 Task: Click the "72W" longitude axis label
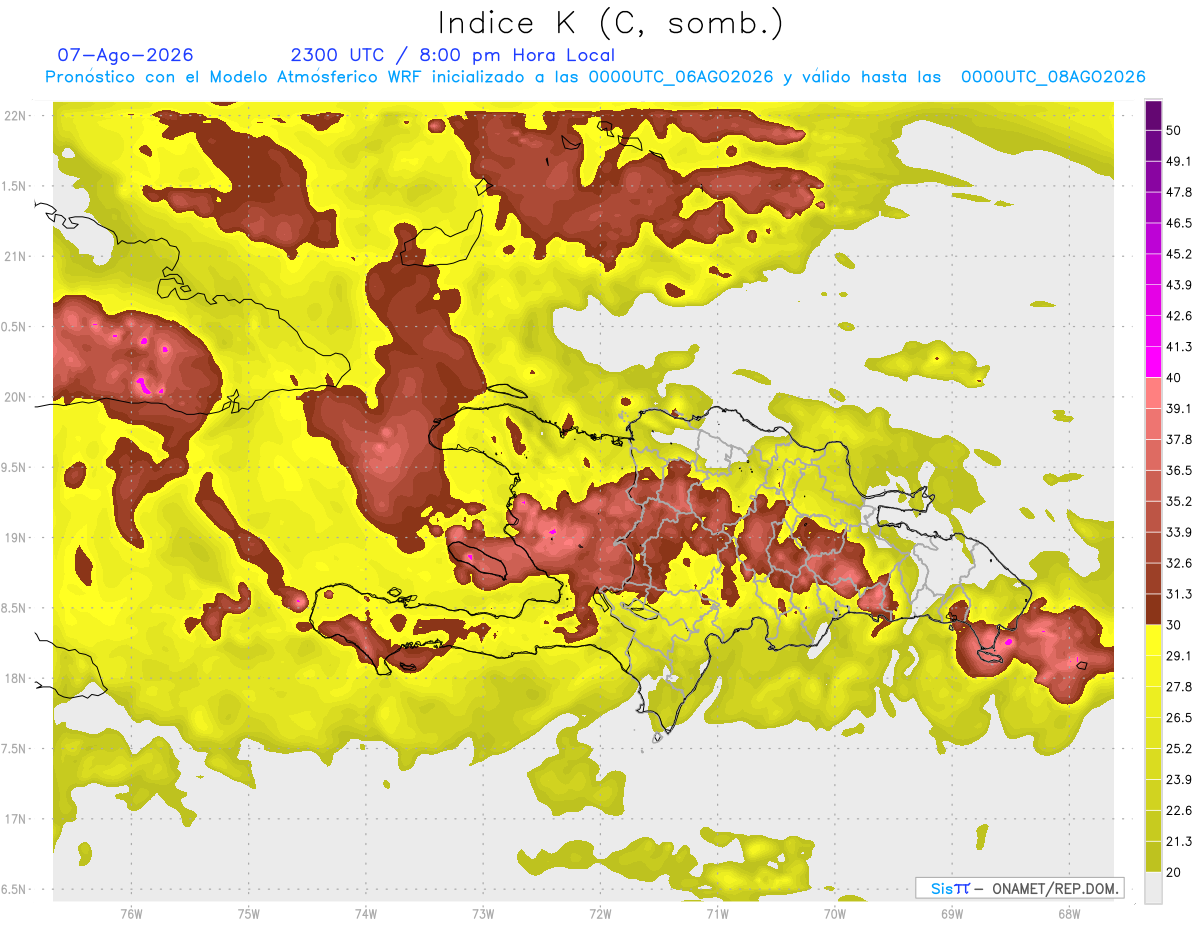[x=600, y=913]
